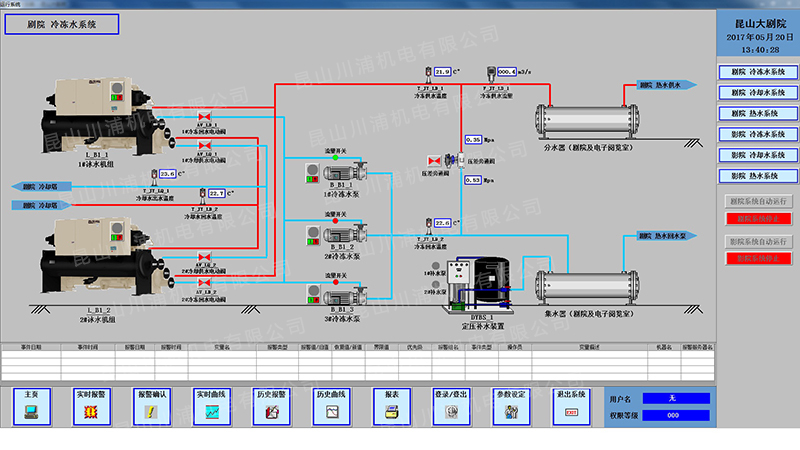Switch to 影院 冷冻水系统 page
800x450 pixels.
tap(757, 134)
